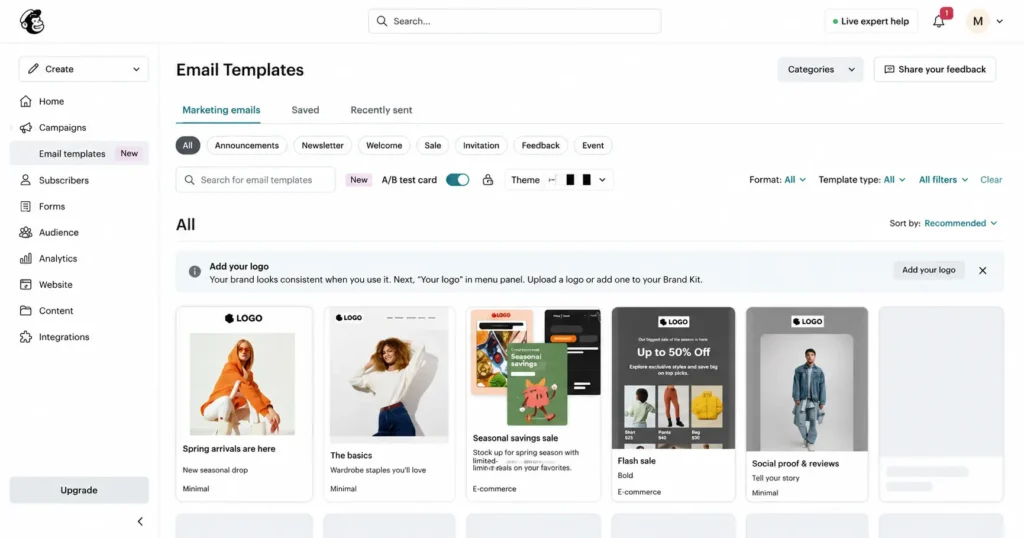Screen dimensions: 1024x538
Task: Open the Seasonal savings sale template
Action: (534, 404)
